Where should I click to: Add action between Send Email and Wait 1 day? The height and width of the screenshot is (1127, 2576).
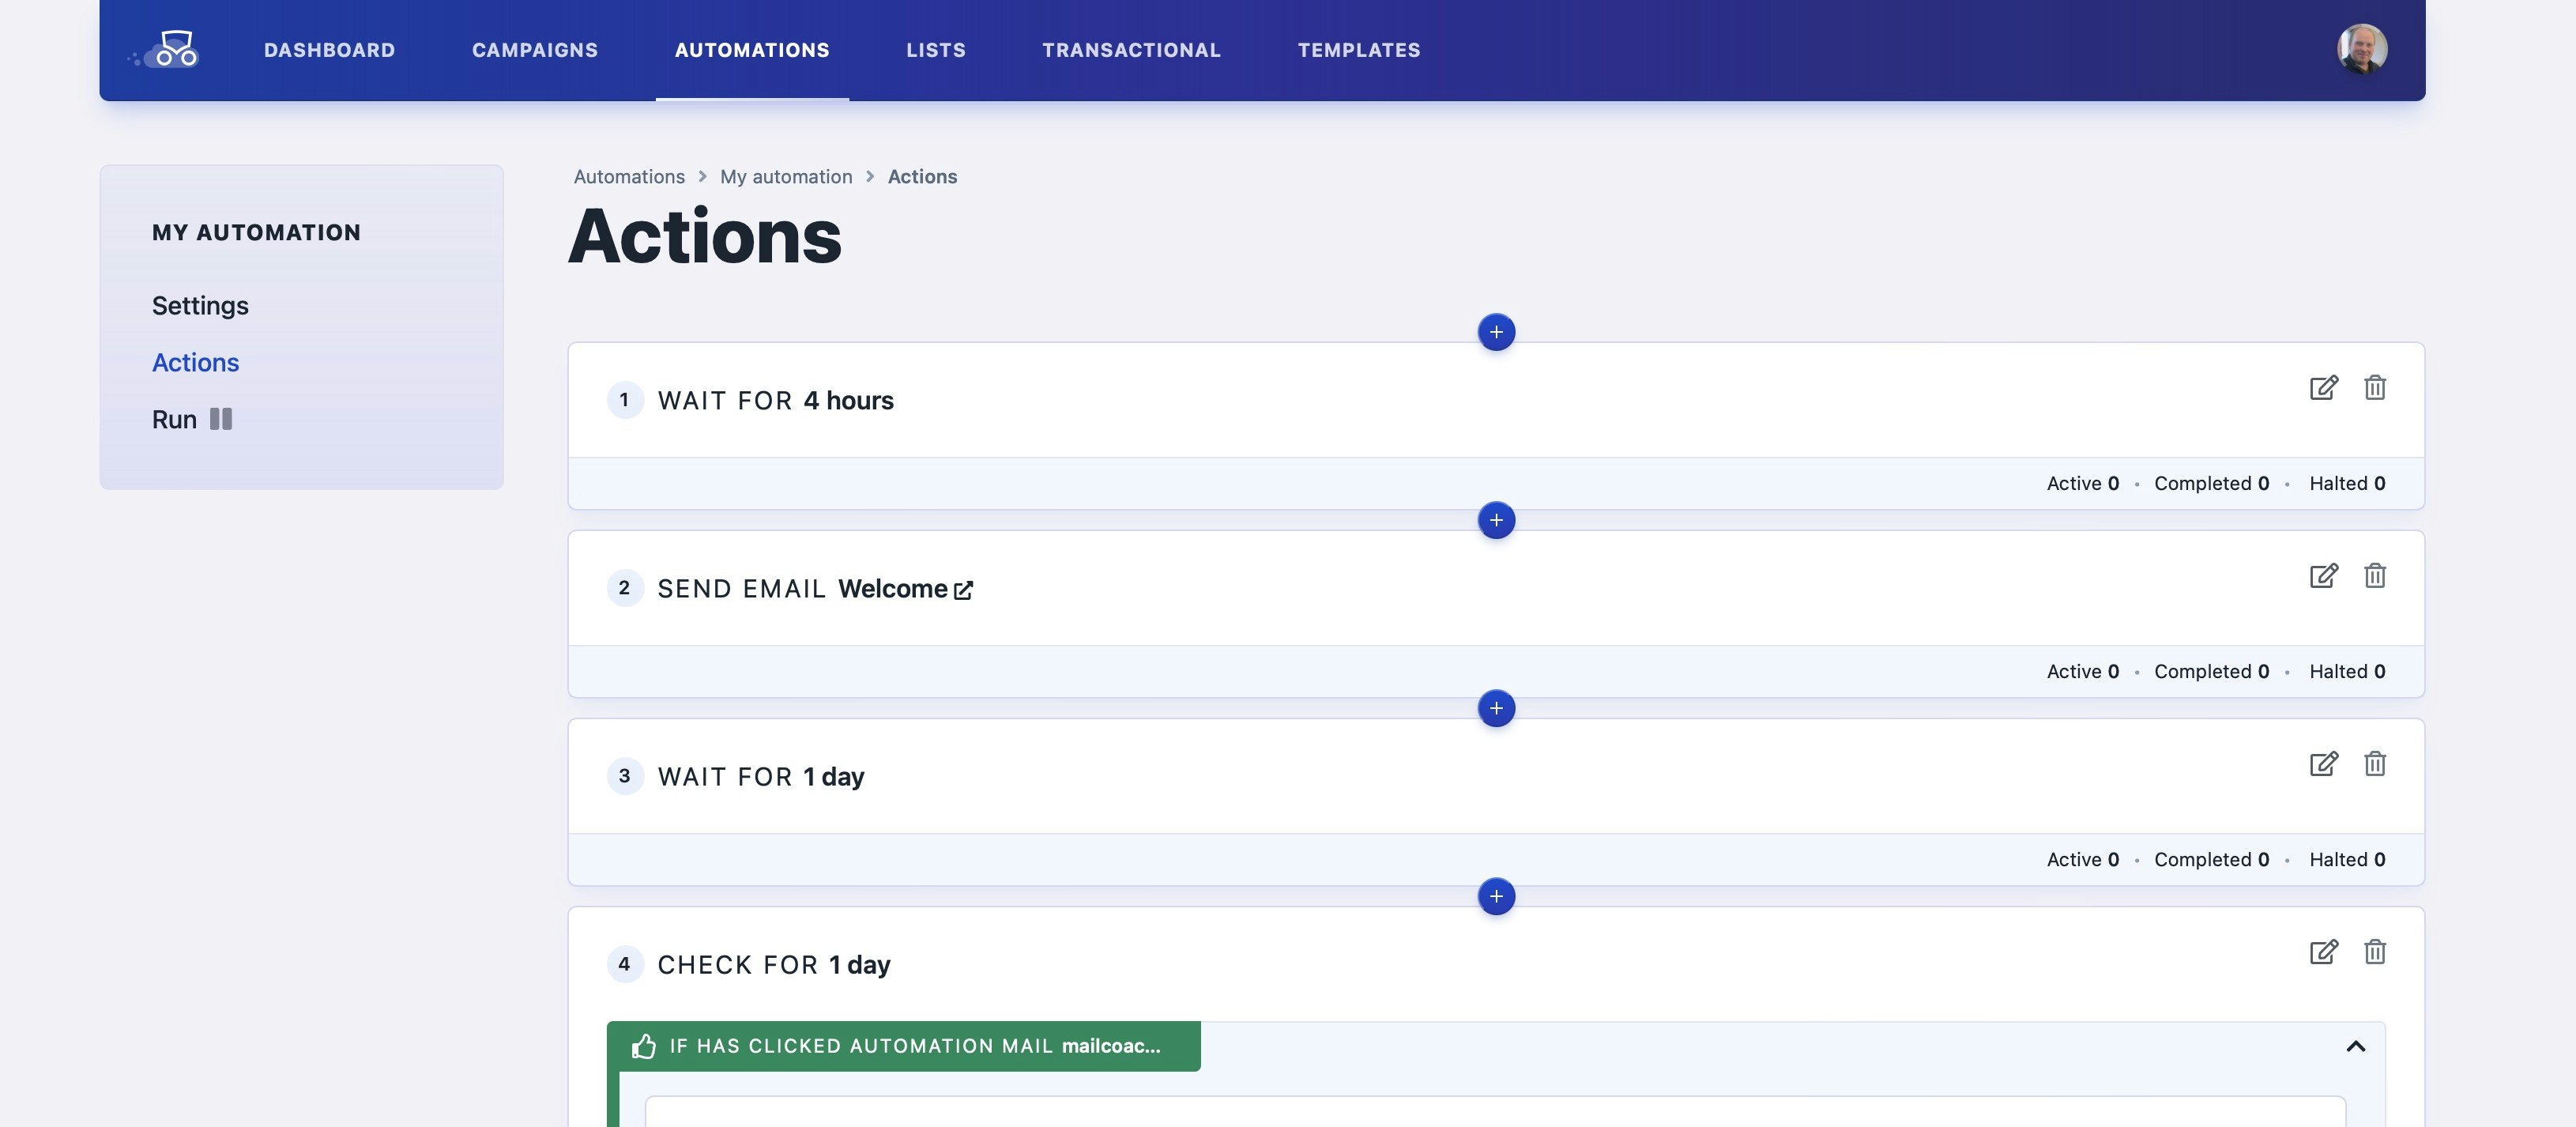tap(1496, 708)
